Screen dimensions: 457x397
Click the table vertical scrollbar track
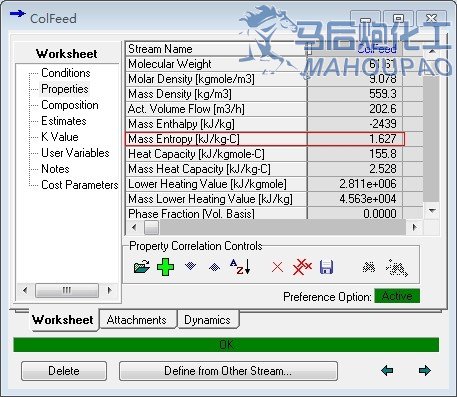pyautogui.click(x=432, y=140)
